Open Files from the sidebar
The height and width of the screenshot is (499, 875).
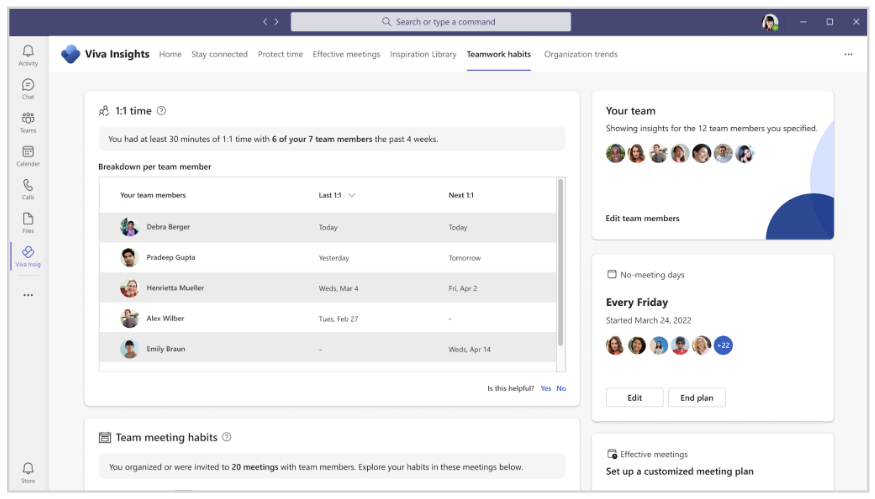28,223
